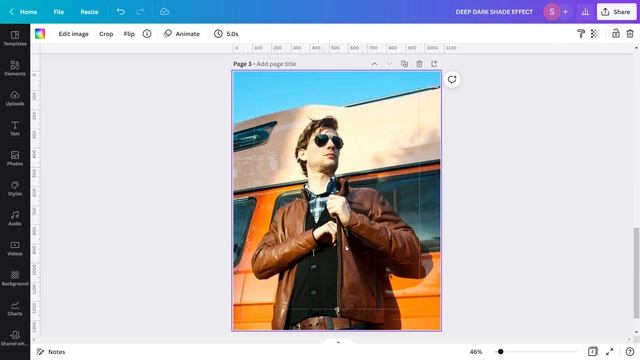Screen dimensions: 640x360
Task: Open the Uploads sidebar panel
Action: [x=15, y=98]
